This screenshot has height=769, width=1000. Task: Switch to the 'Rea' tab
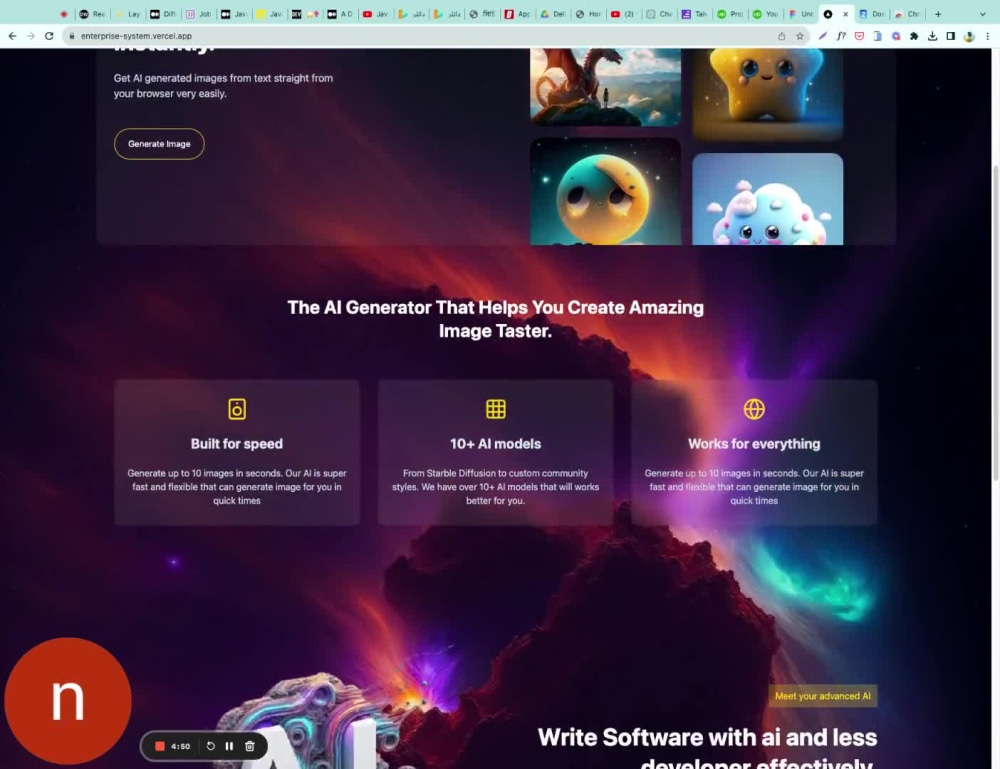tap(92, 14)
